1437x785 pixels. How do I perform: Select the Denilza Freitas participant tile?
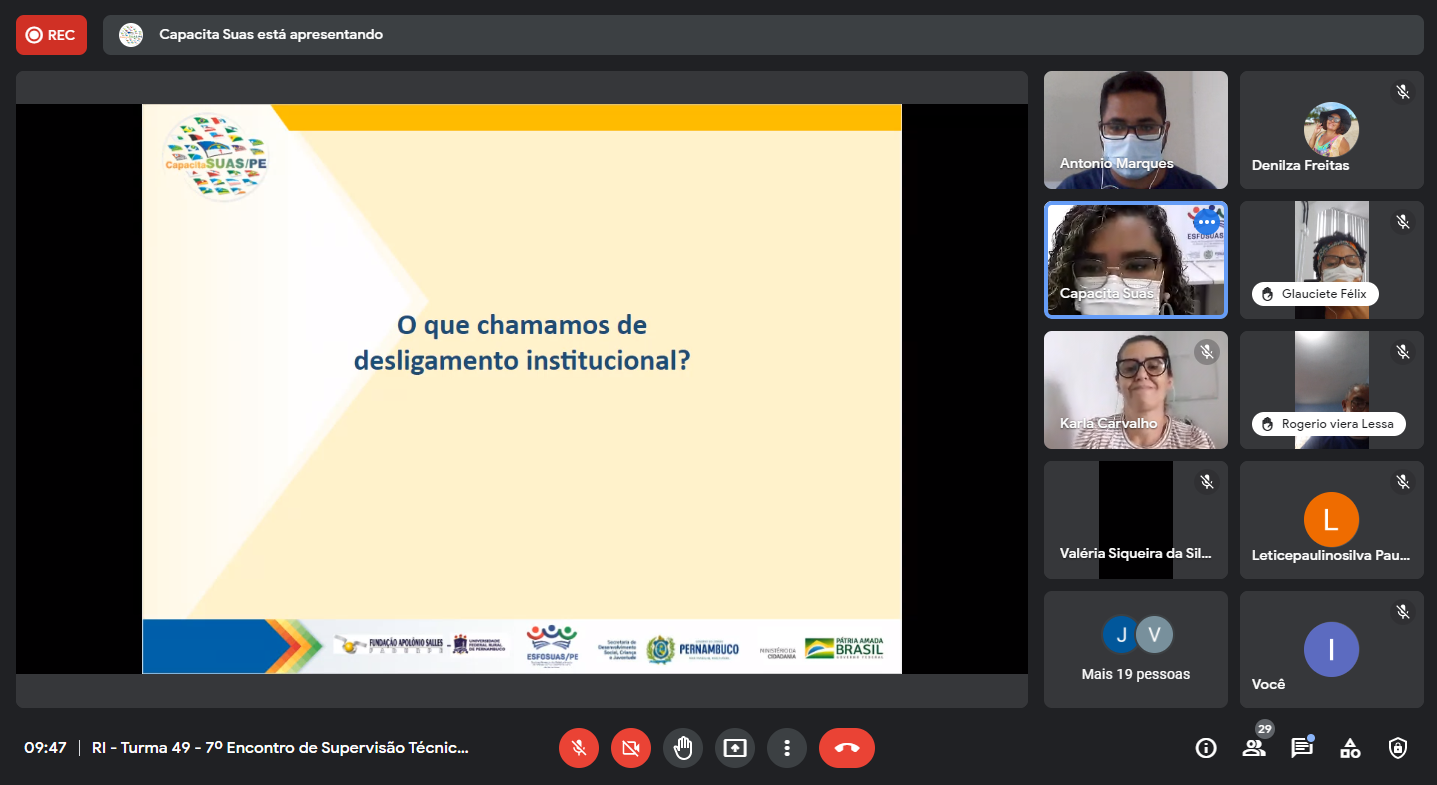coord(1331,130)
